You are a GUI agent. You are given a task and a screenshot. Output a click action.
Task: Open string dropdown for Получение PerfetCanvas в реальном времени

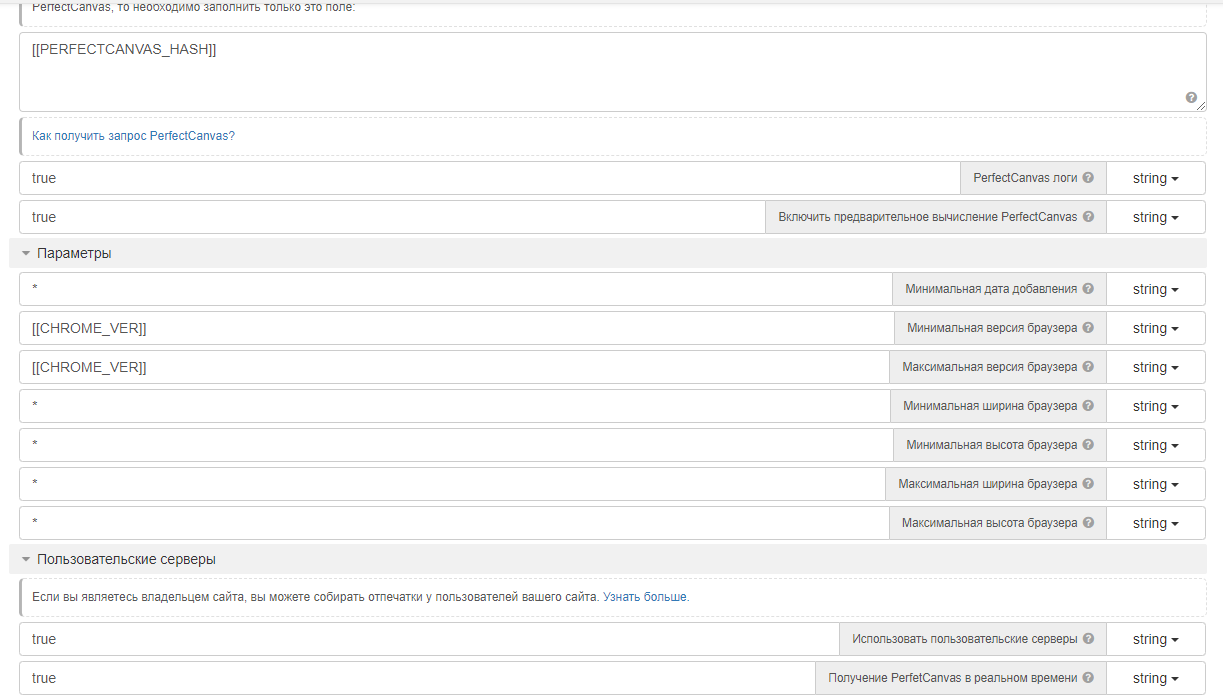click(x=1155, y=678)
